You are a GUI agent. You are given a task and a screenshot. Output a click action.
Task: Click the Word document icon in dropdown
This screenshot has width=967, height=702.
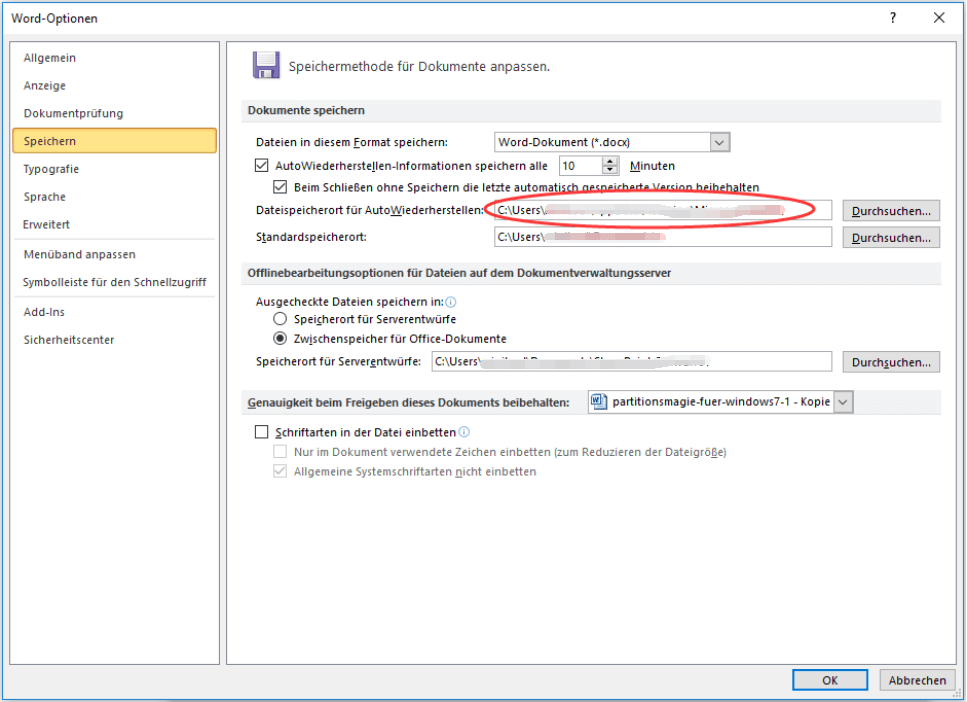coord(598,402)
